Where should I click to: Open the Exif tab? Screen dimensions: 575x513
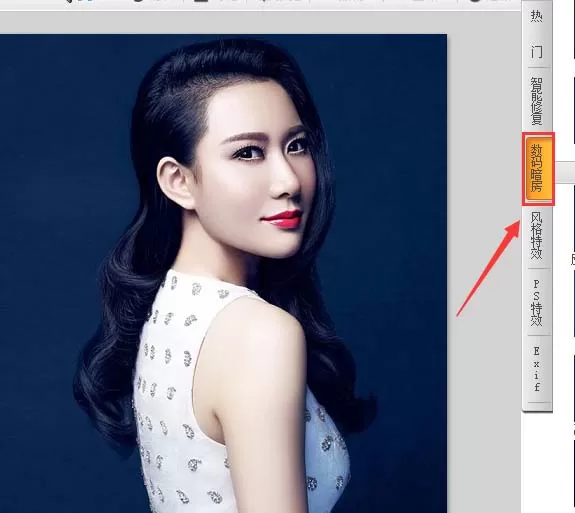(x=537, y=369)
